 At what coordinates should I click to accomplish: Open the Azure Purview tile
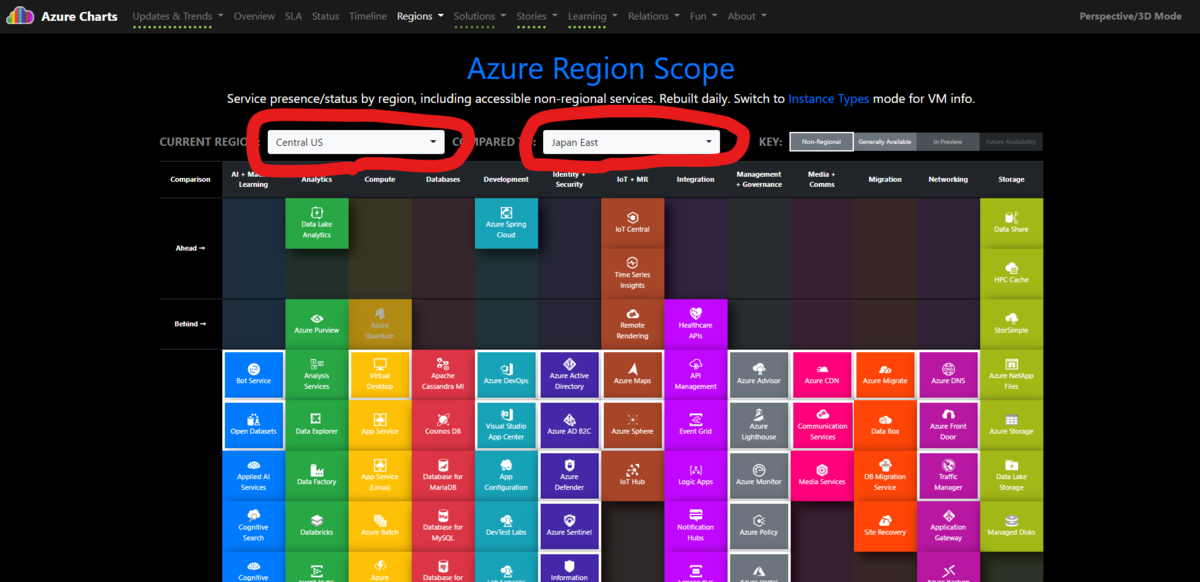tap(317, 324)
